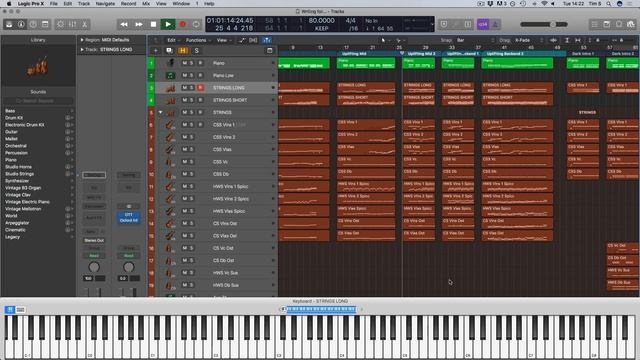640x360 pixels.
Task: Start playback with the green Play button
Action: pos(168,24)
